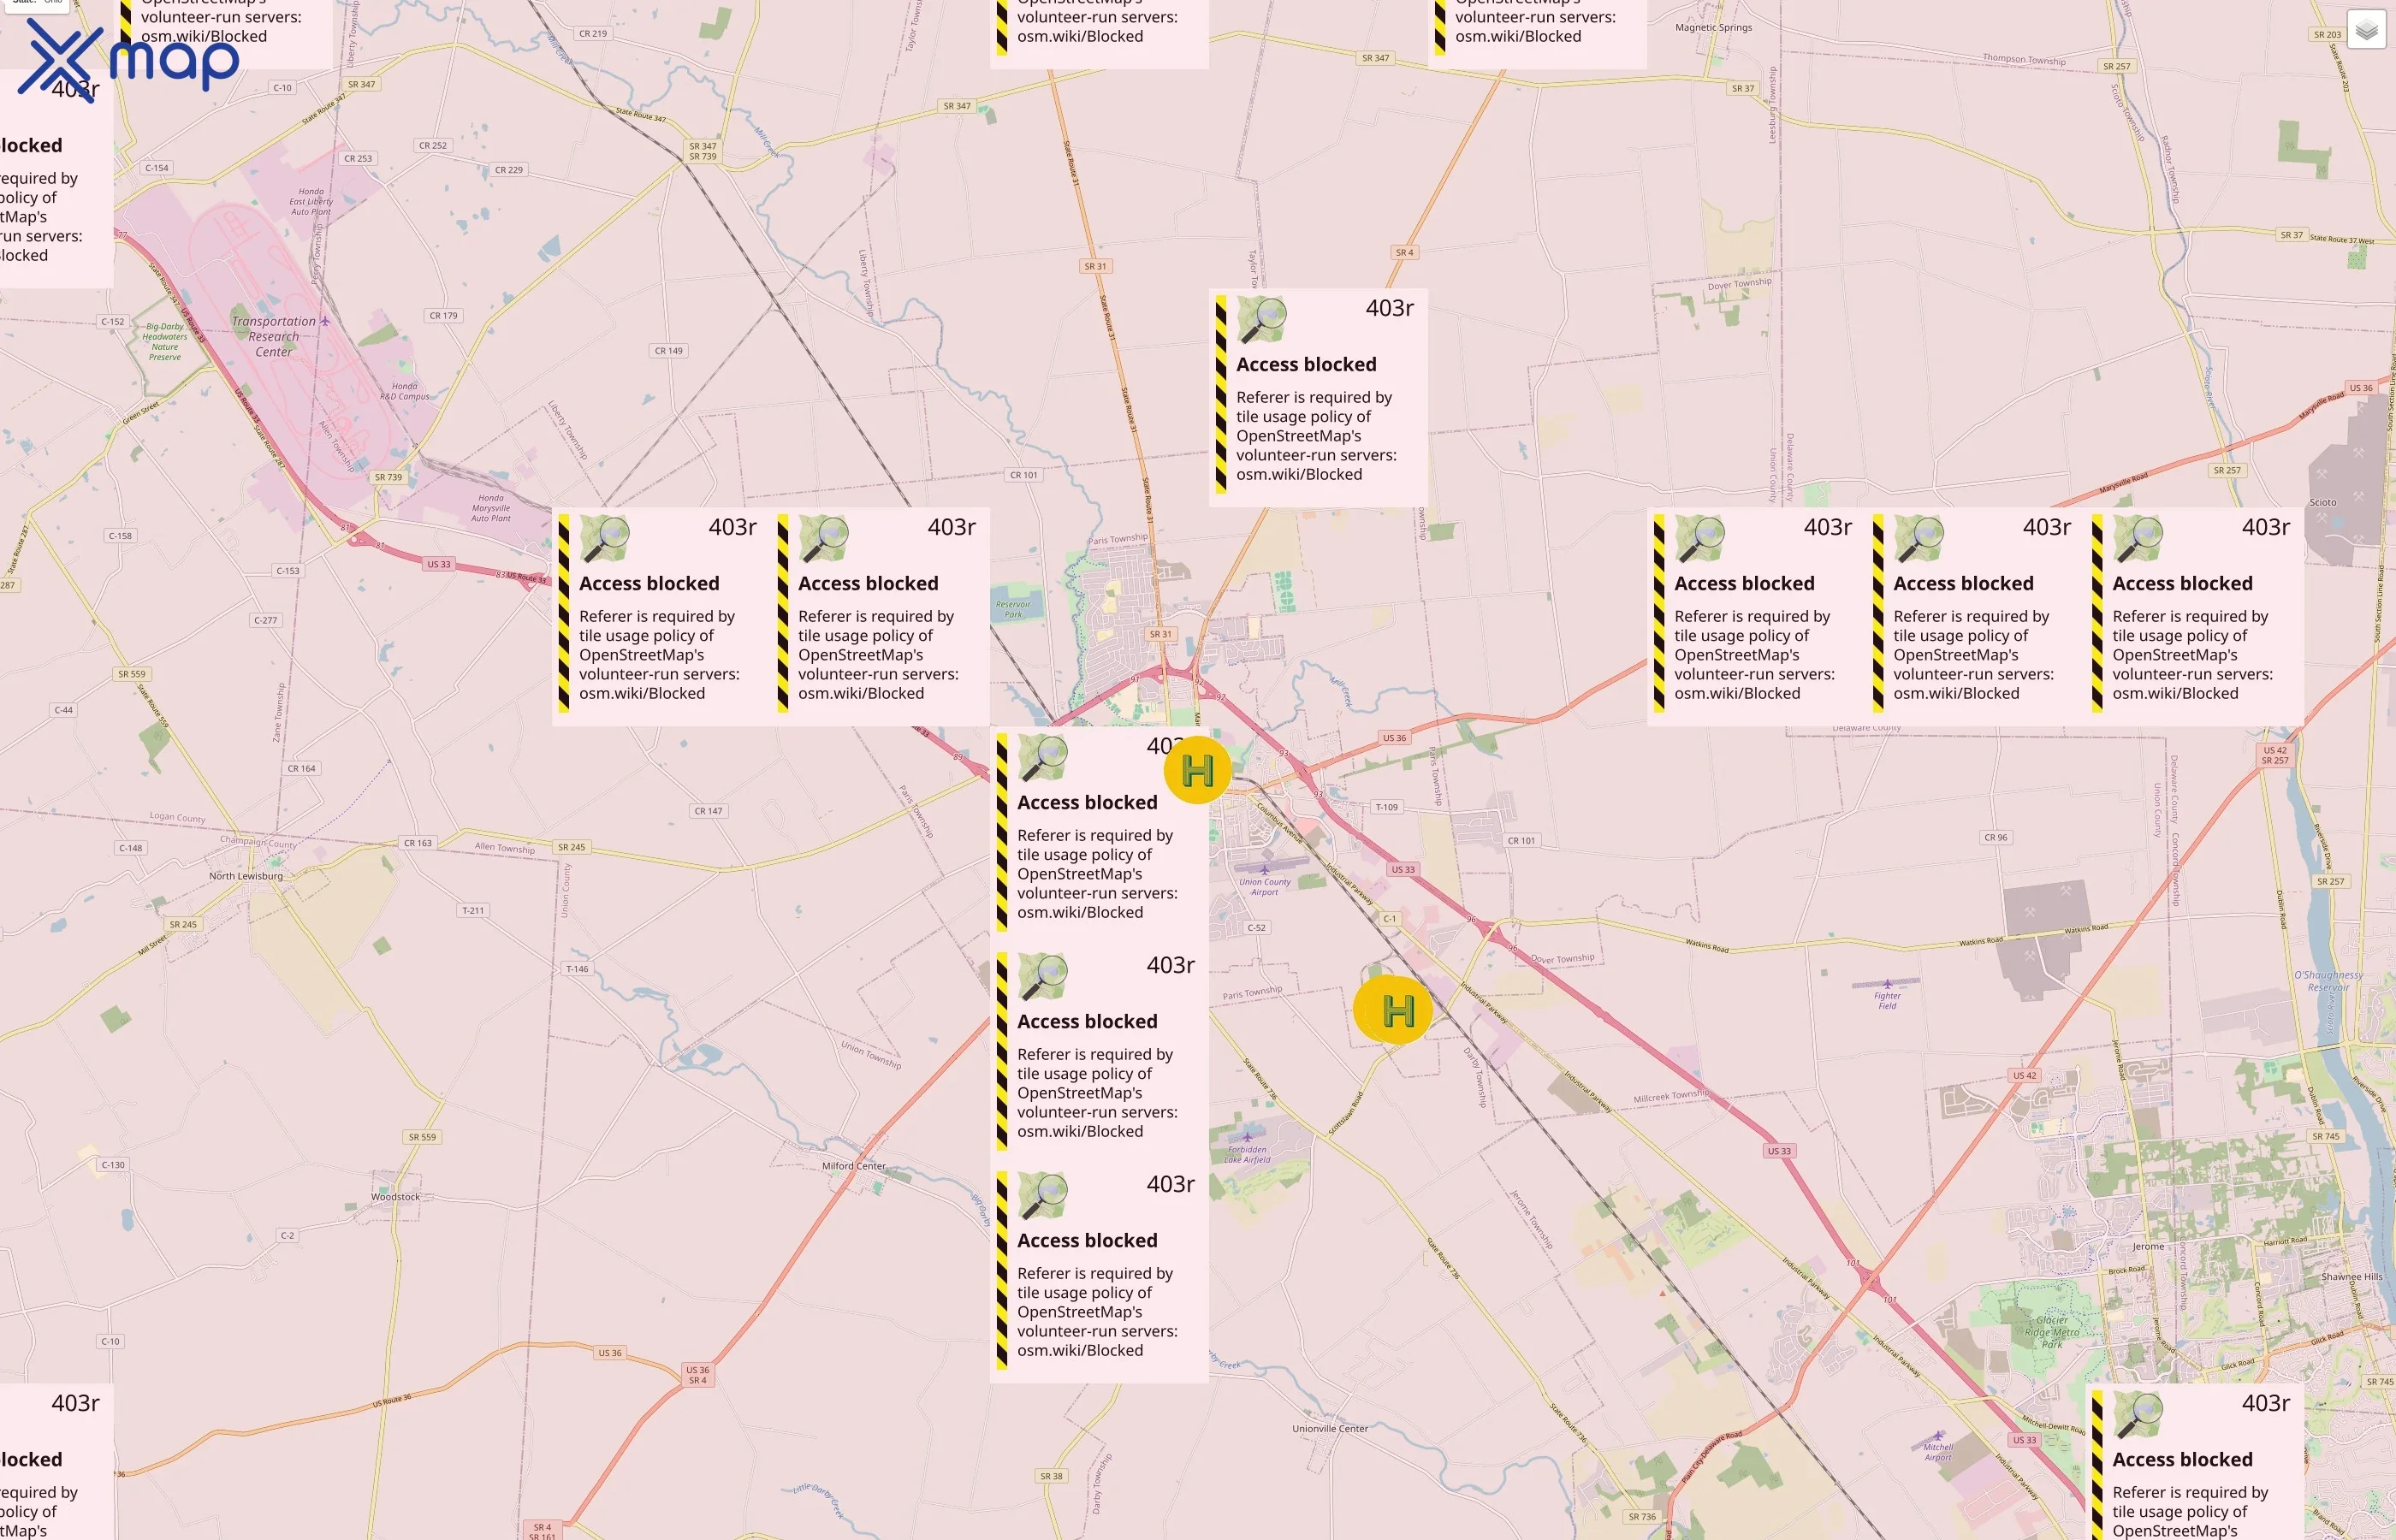This screenshot has width=2396, height=1540.
Task: Click the Honda R&D Campus label
Action: 404,391
